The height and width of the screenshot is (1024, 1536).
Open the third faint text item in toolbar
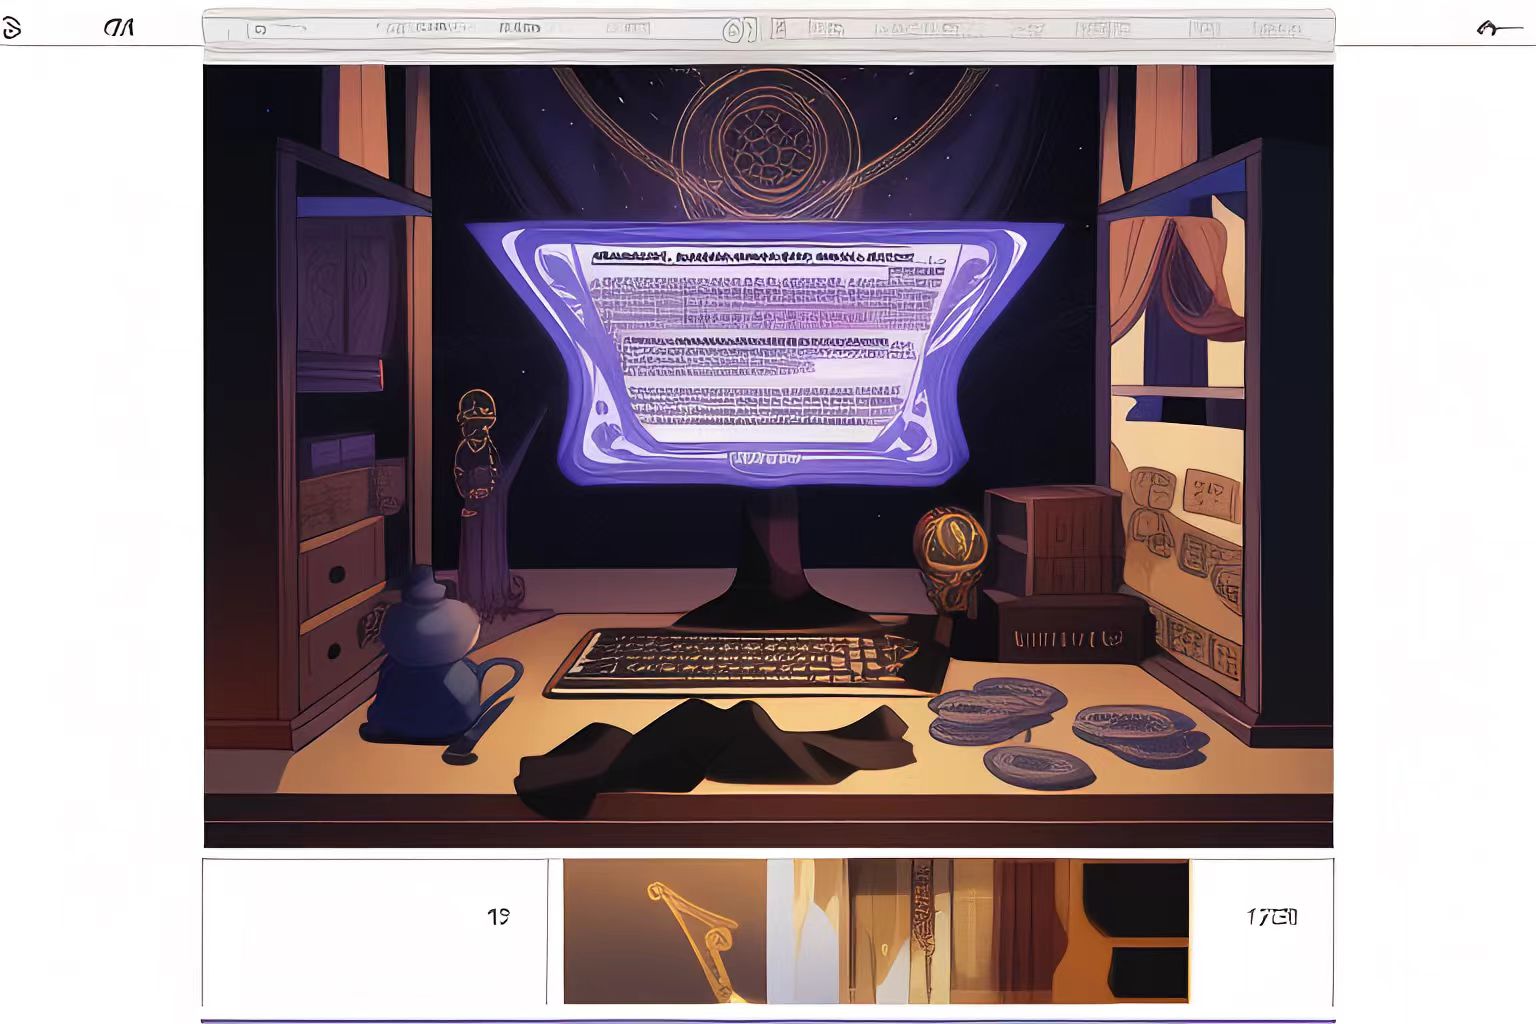(628, 29)
